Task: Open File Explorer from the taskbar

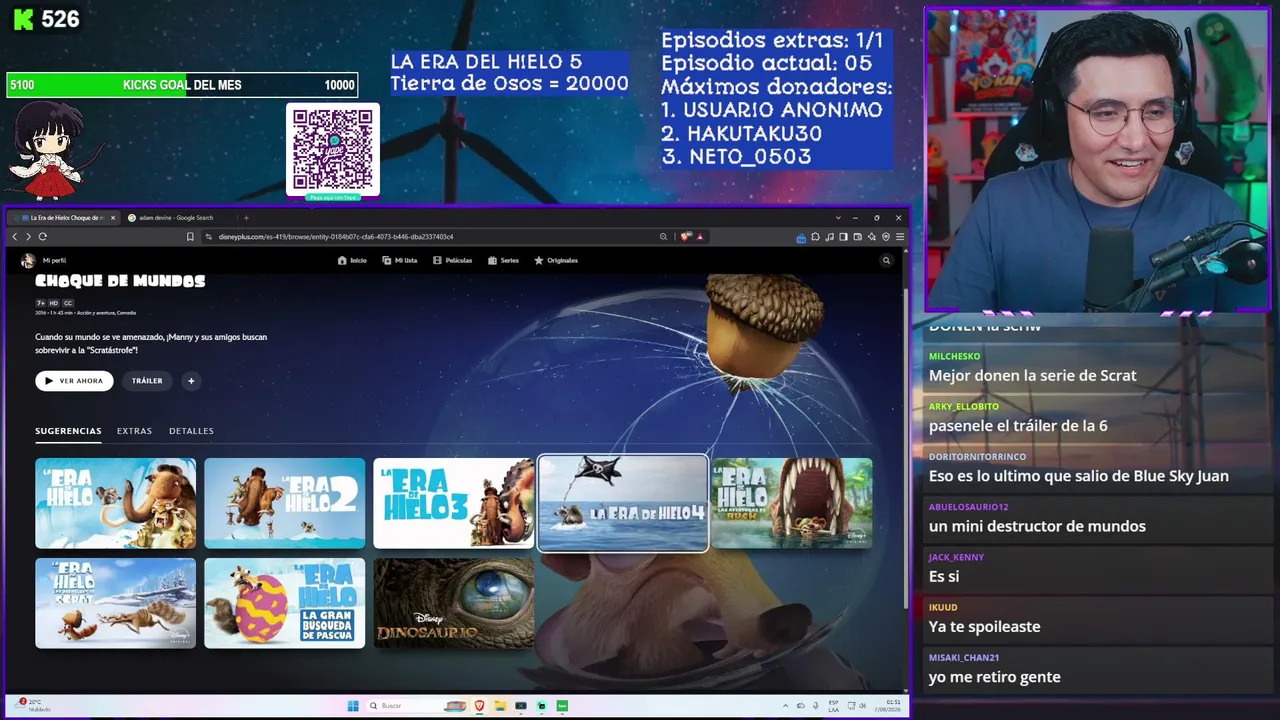Action: 500,706
